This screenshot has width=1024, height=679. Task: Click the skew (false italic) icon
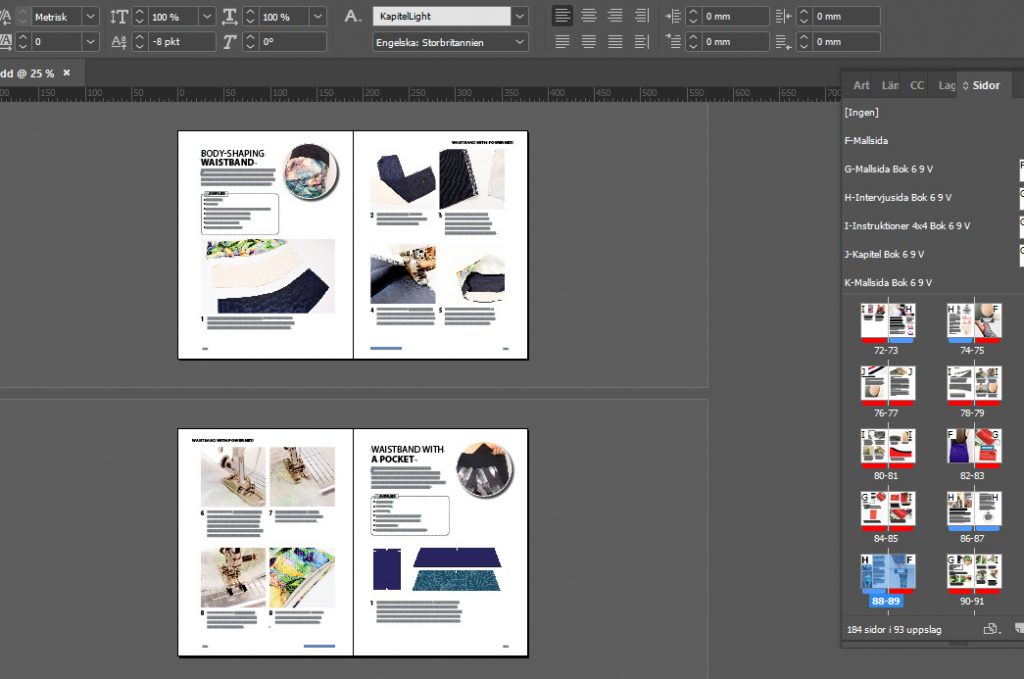228,41
